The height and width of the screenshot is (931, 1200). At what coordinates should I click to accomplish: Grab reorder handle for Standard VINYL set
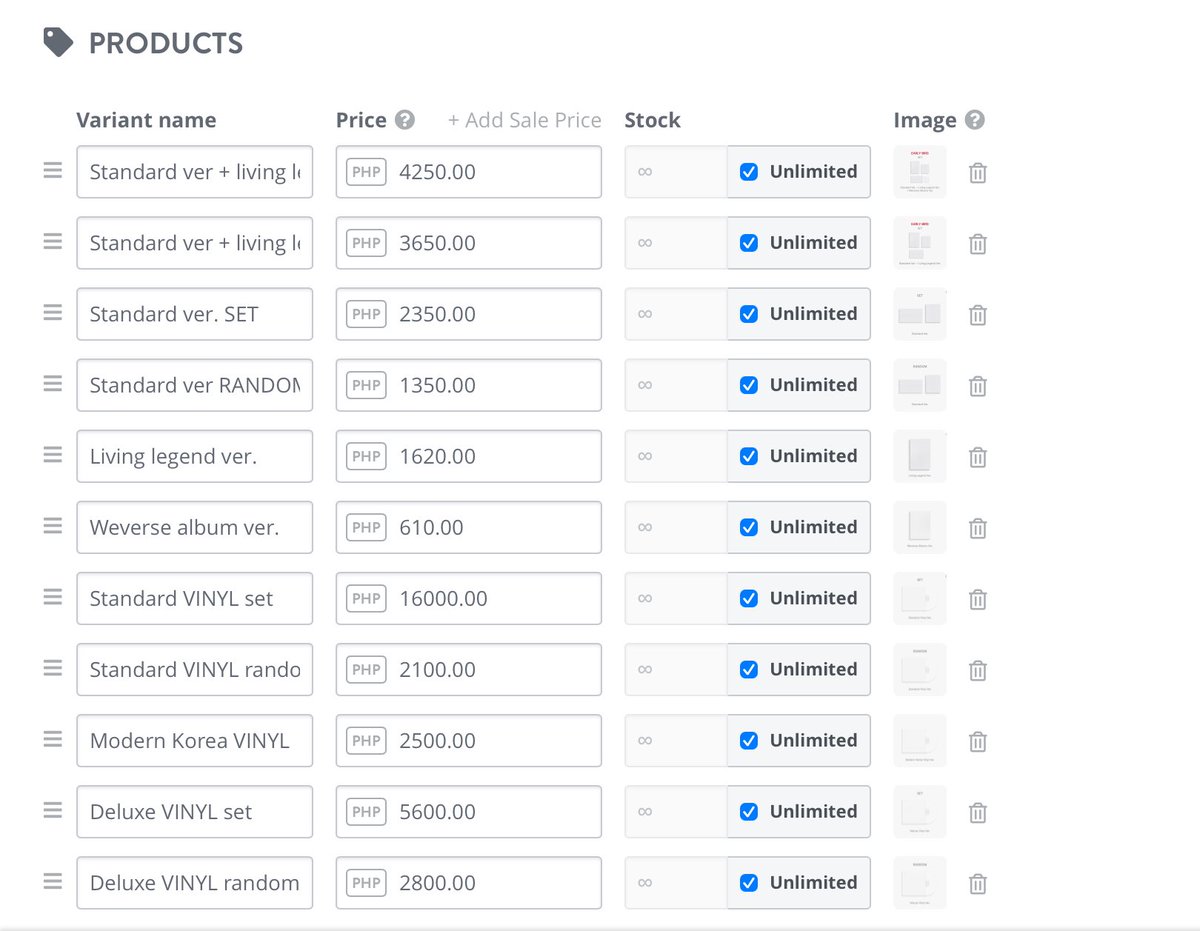(x=53, y=597)
